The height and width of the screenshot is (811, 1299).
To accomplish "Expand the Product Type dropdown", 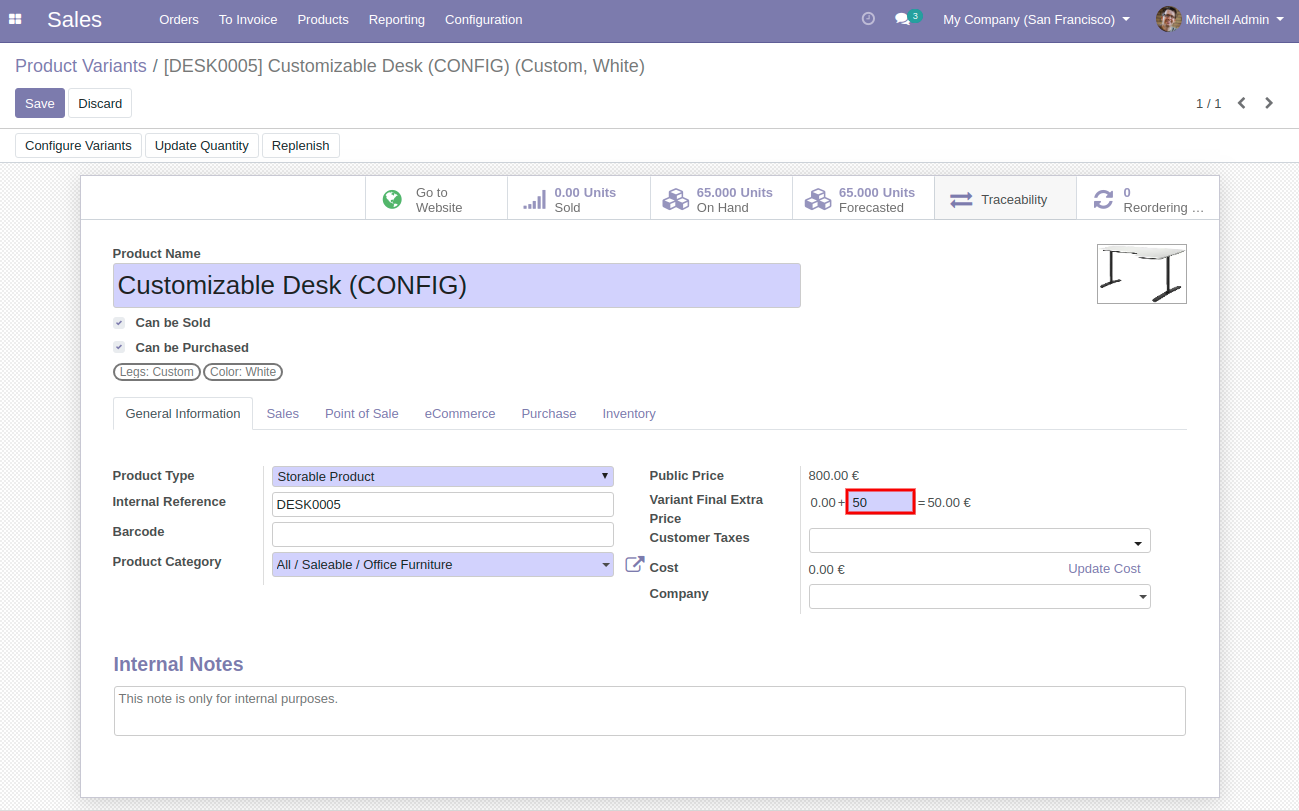I will (x=443, y=477).
